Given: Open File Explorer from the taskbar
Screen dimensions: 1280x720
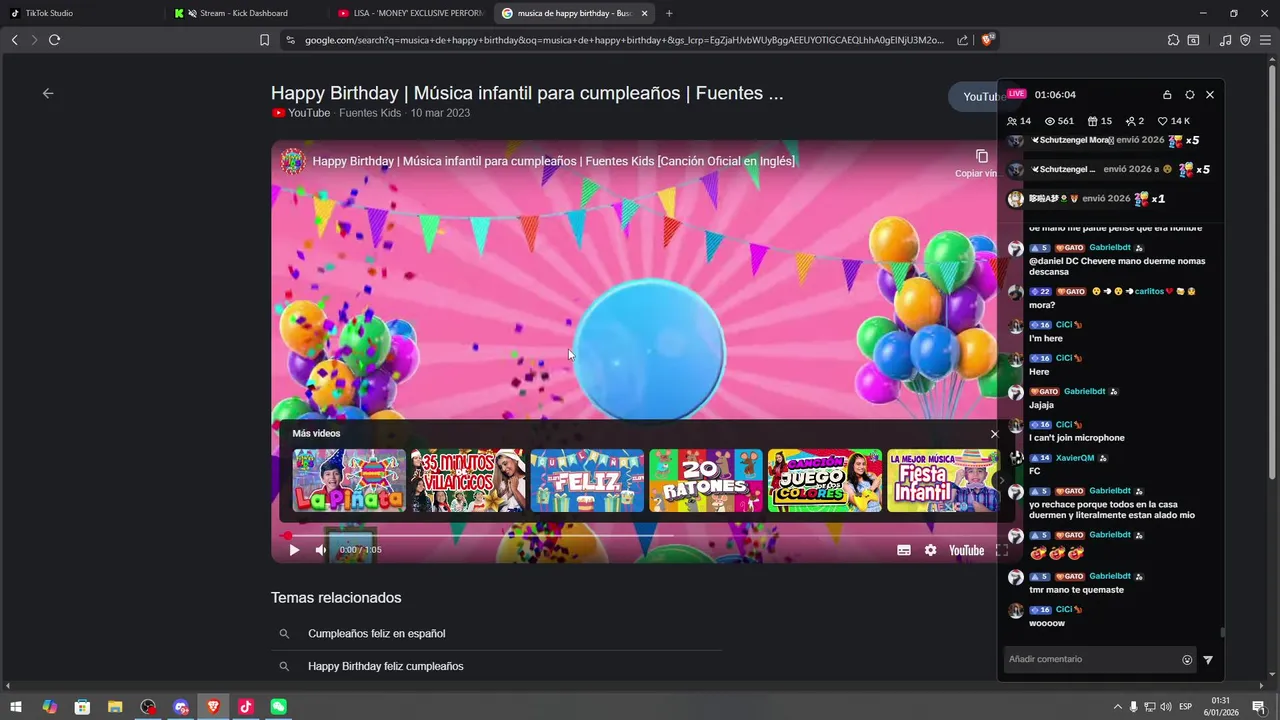Looking at the screenshot, I should coord(115,707).
